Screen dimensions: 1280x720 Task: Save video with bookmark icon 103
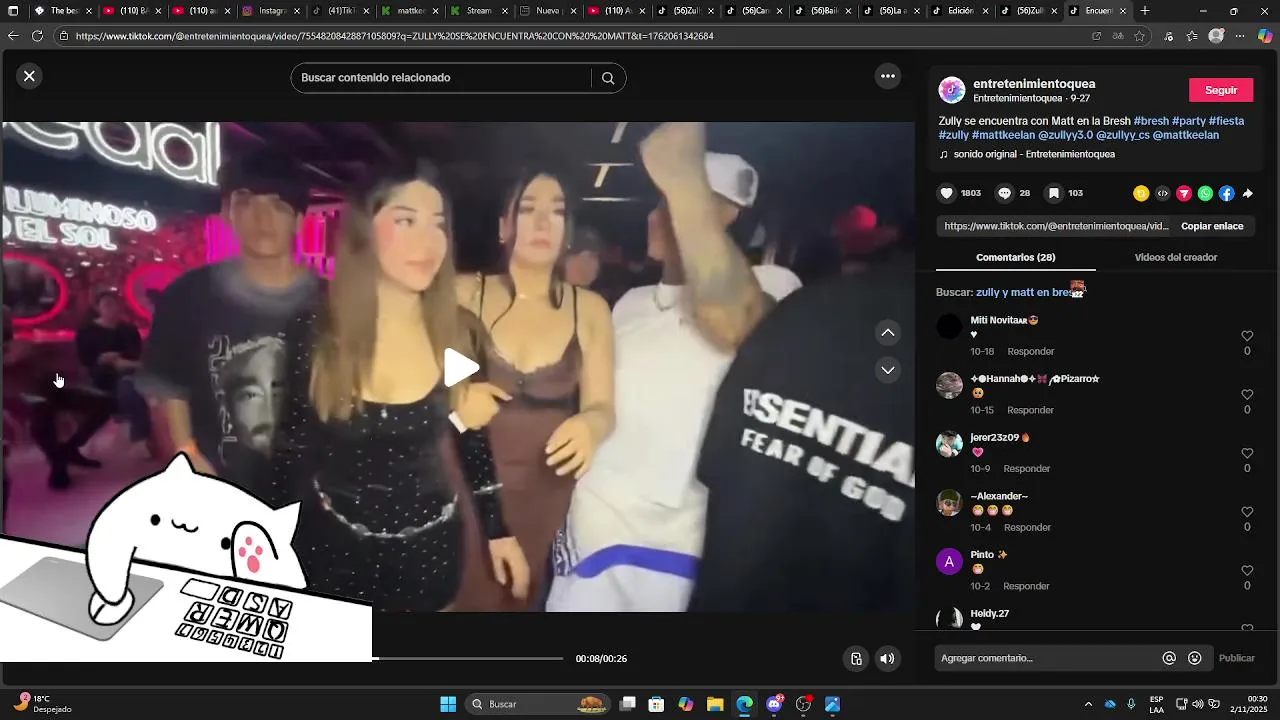[x=1054, y=193]
